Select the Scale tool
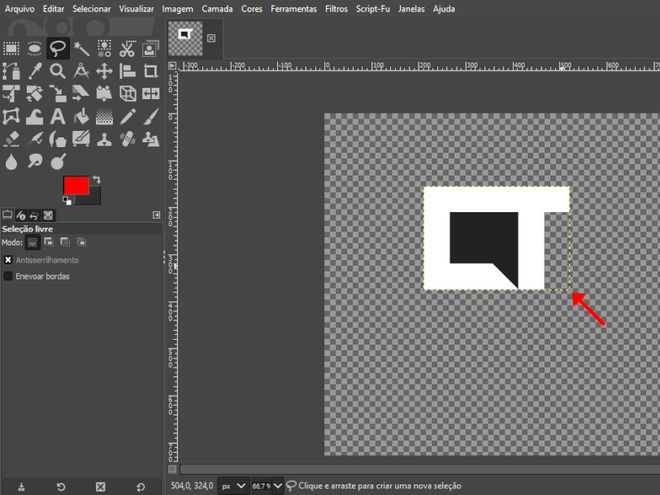The image size is (660, 495). coord(58,93)
